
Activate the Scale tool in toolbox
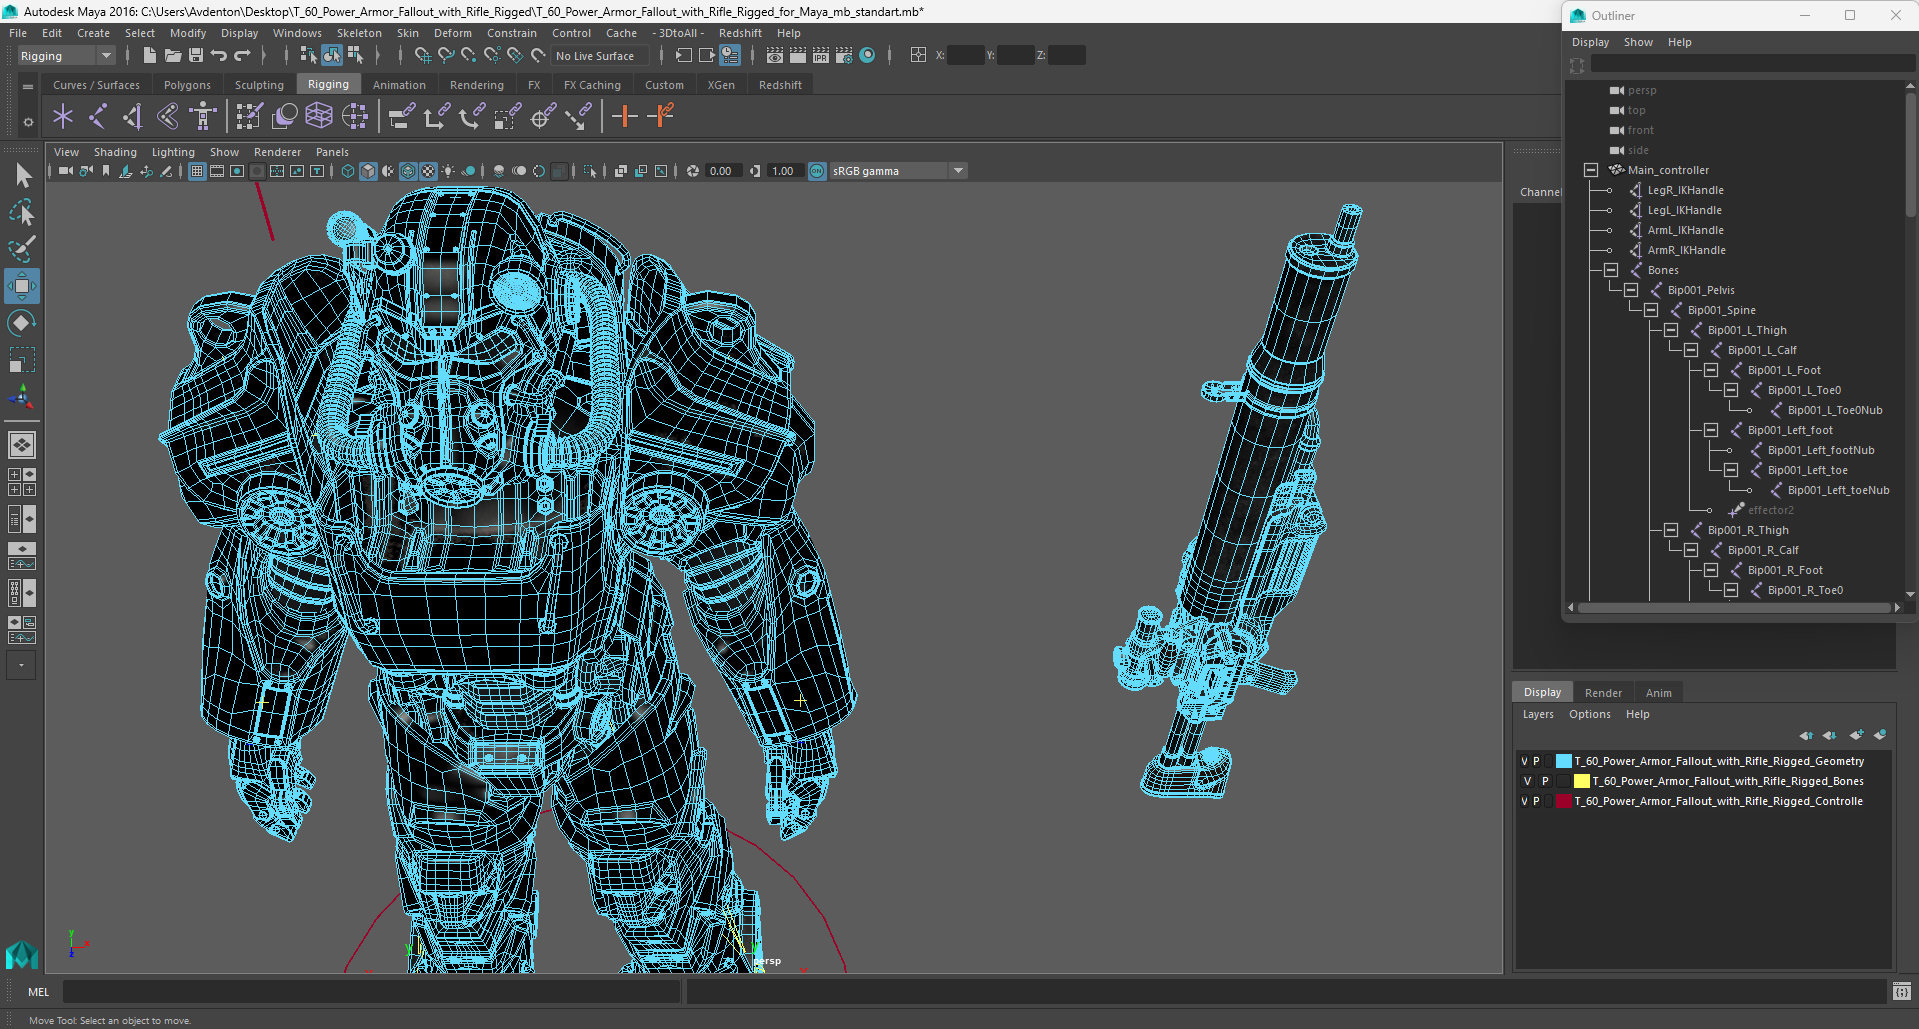pos(22,359)
